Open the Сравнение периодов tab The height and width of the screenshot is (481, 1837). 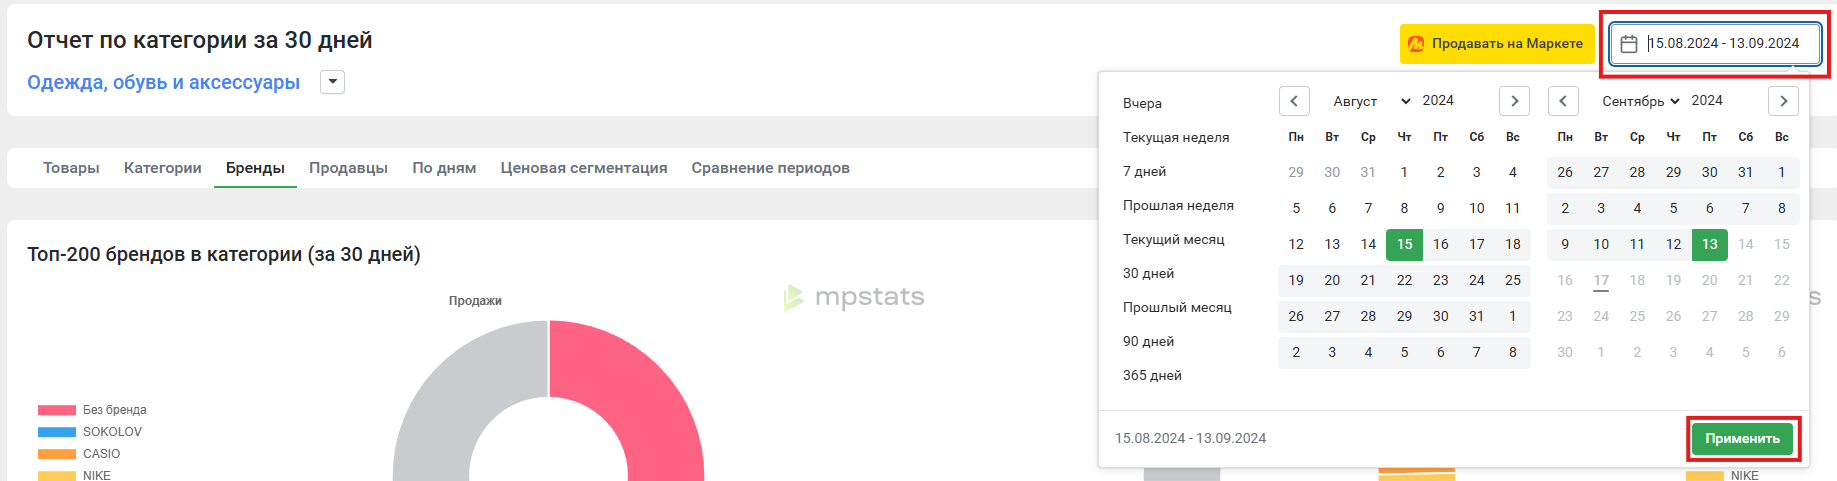(x=771, y=168)
